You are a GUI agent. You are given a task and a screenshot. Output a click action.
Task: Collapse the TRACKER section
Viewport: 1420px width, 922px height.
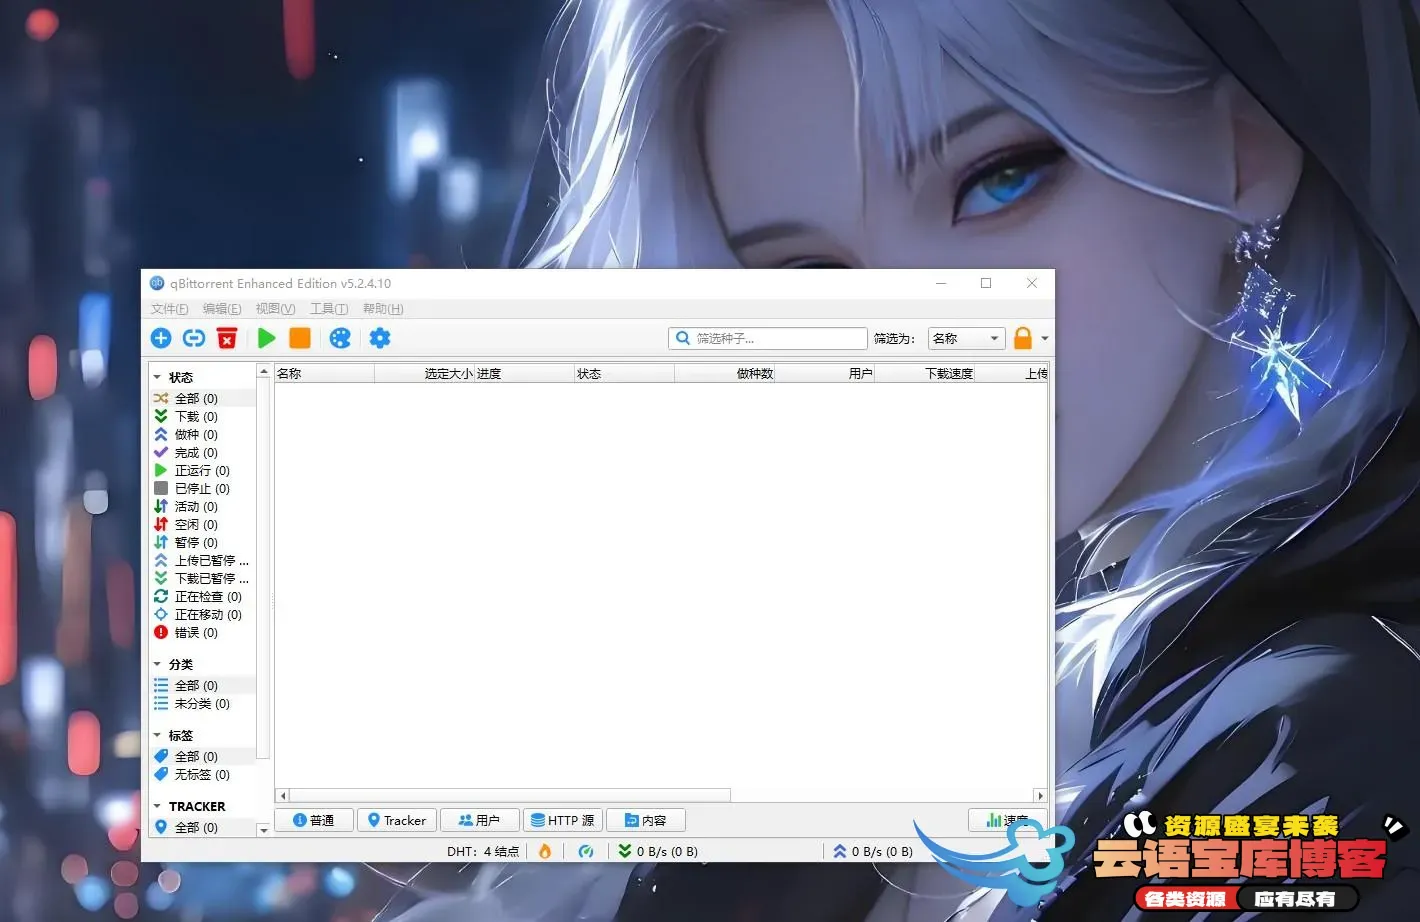click(x=157, y=806)
